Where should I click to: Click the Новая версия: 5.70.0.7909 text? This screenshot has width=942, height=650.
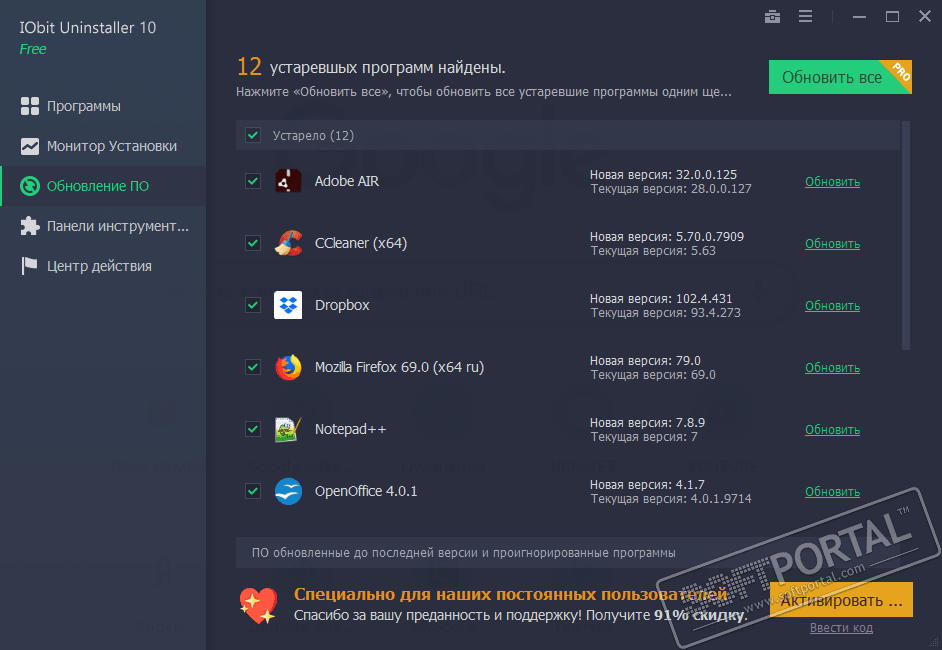tap(667, 237)
